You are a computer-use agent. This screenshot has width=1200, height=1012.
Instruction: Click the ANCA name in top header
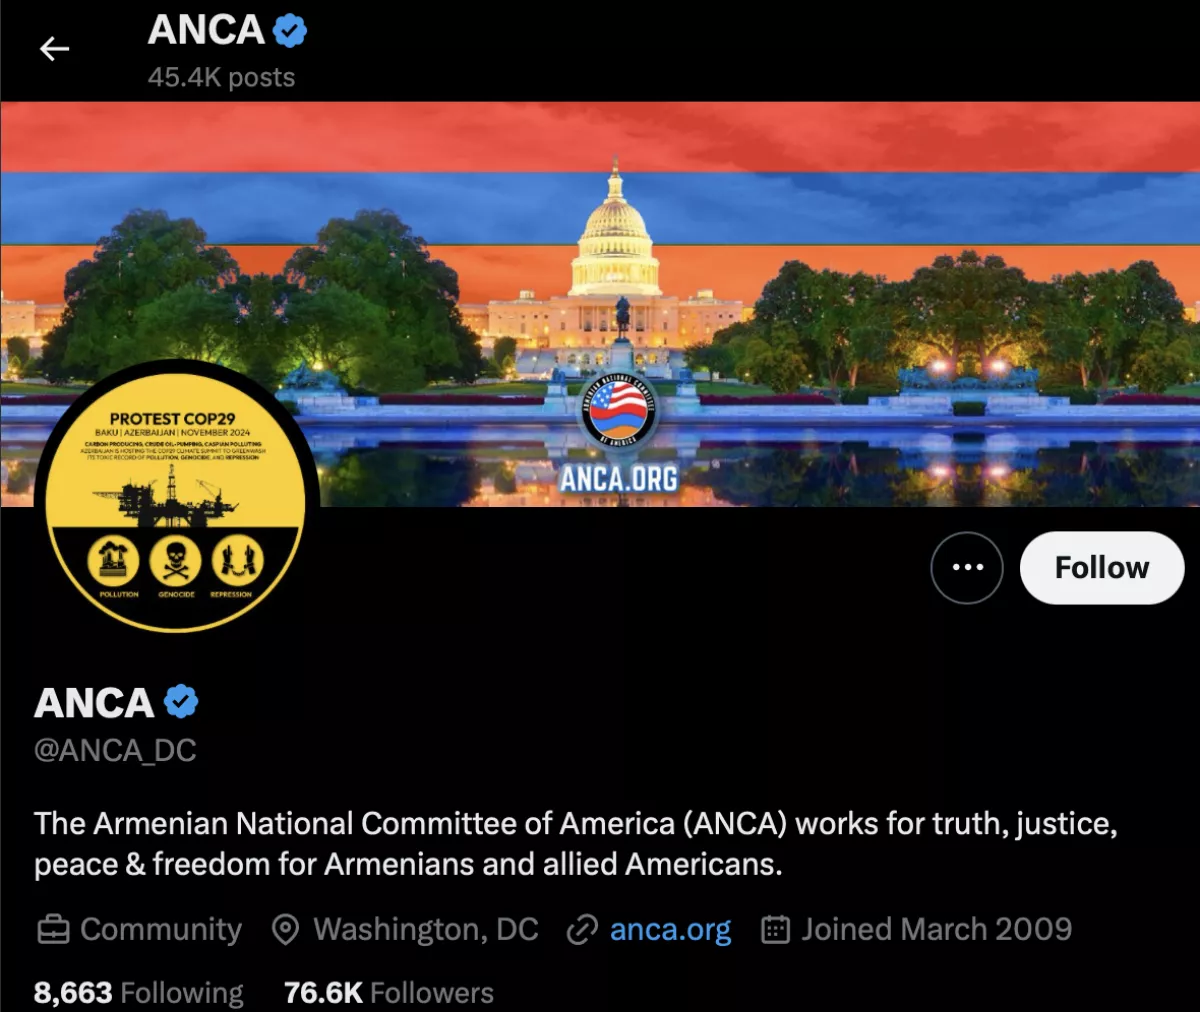[206, 31]
